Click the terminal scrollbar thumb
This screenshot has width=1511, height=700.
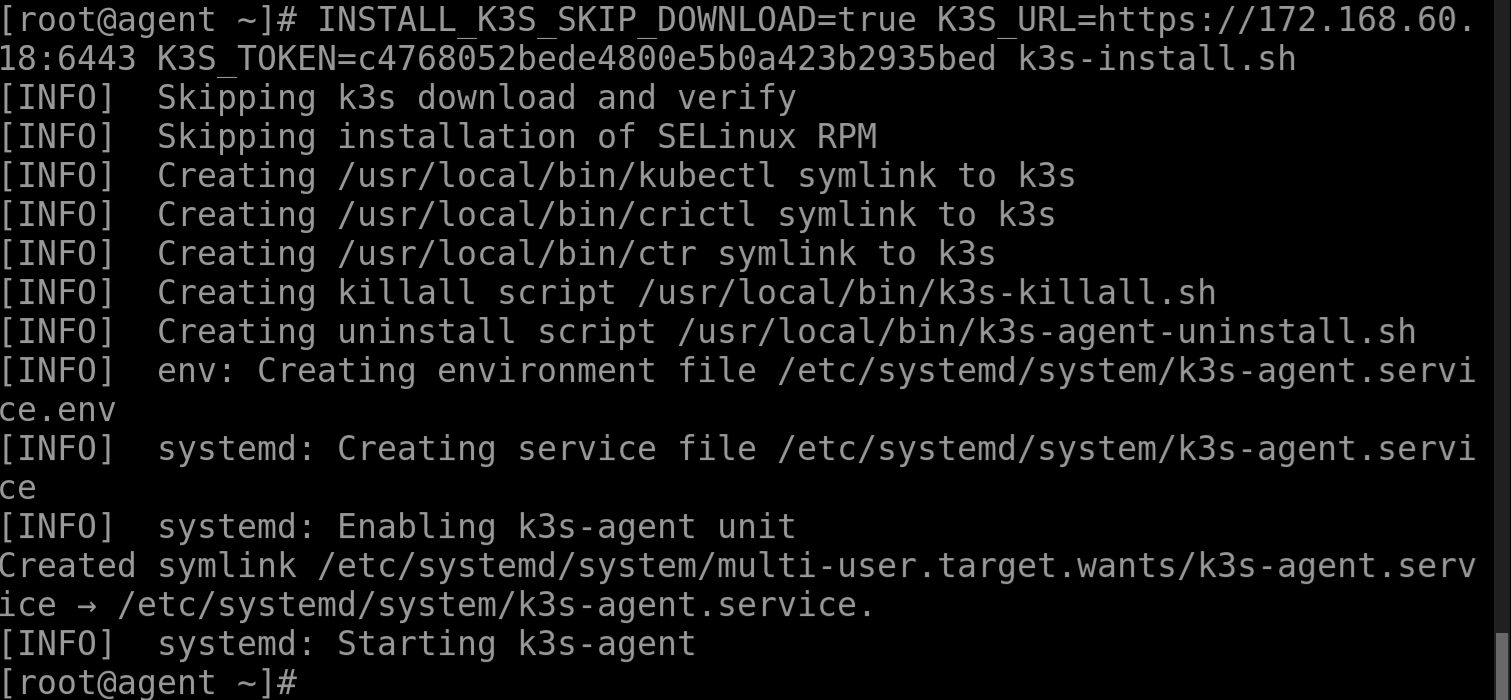coord(1503,665)
